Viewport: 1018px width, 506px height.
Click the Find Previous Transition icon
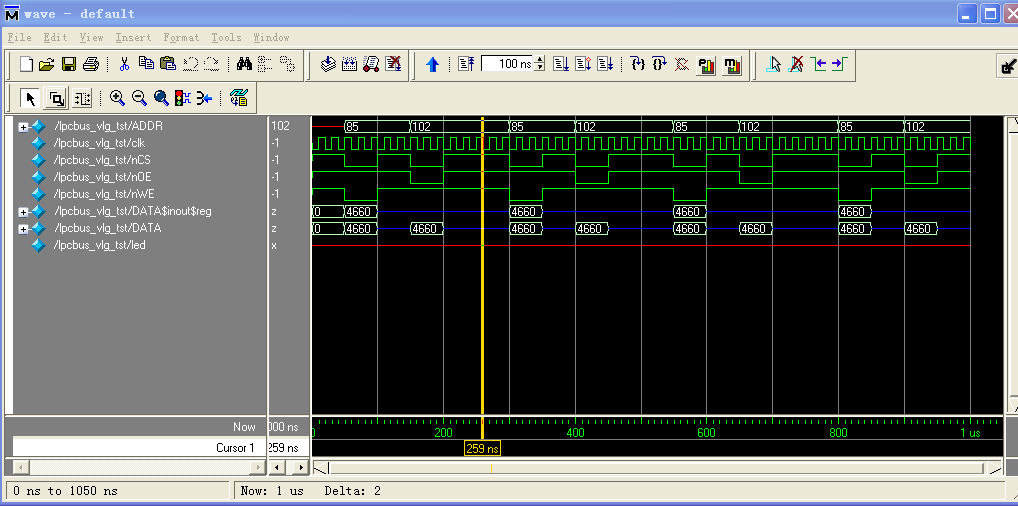coord(818,64)
